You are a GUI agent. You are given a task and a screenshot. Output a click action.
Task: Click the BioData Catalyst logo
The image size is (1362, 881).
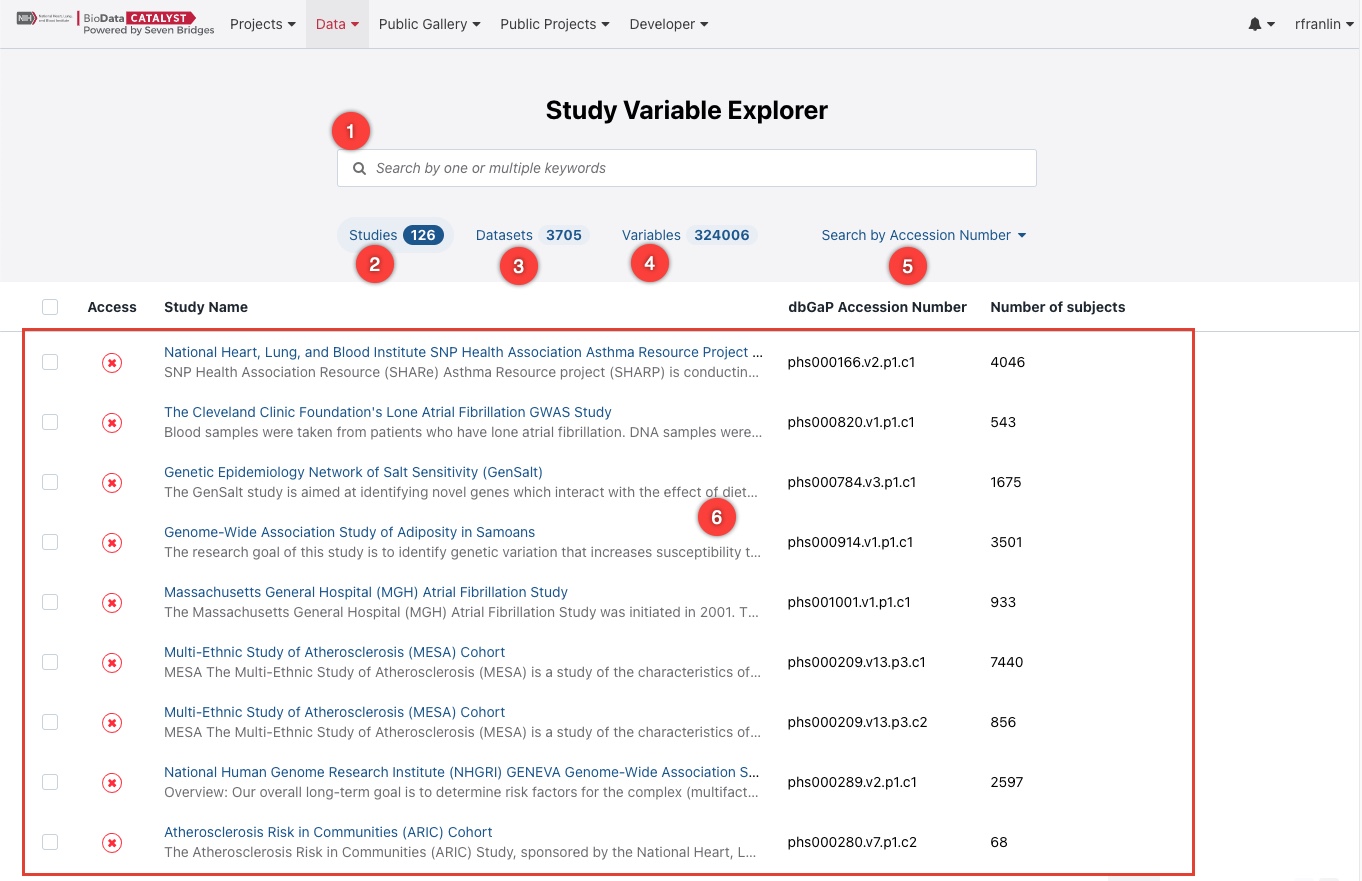tap(116, 23)
